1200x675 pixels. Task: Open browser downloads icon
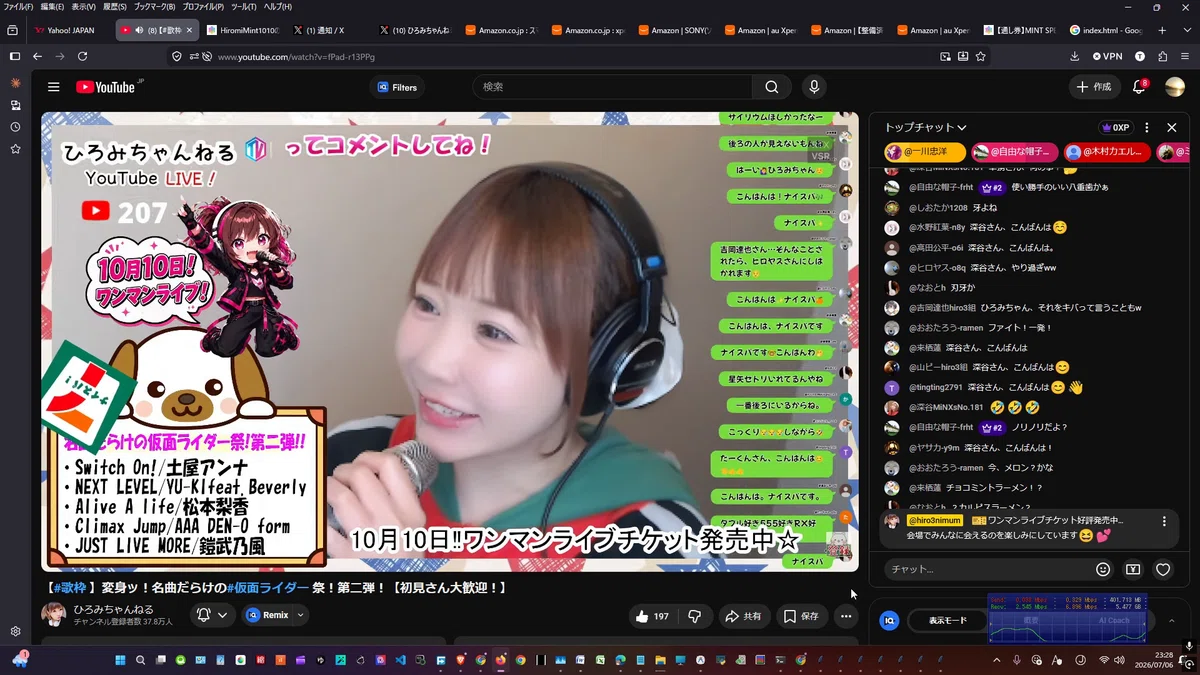pos(1075,57)
